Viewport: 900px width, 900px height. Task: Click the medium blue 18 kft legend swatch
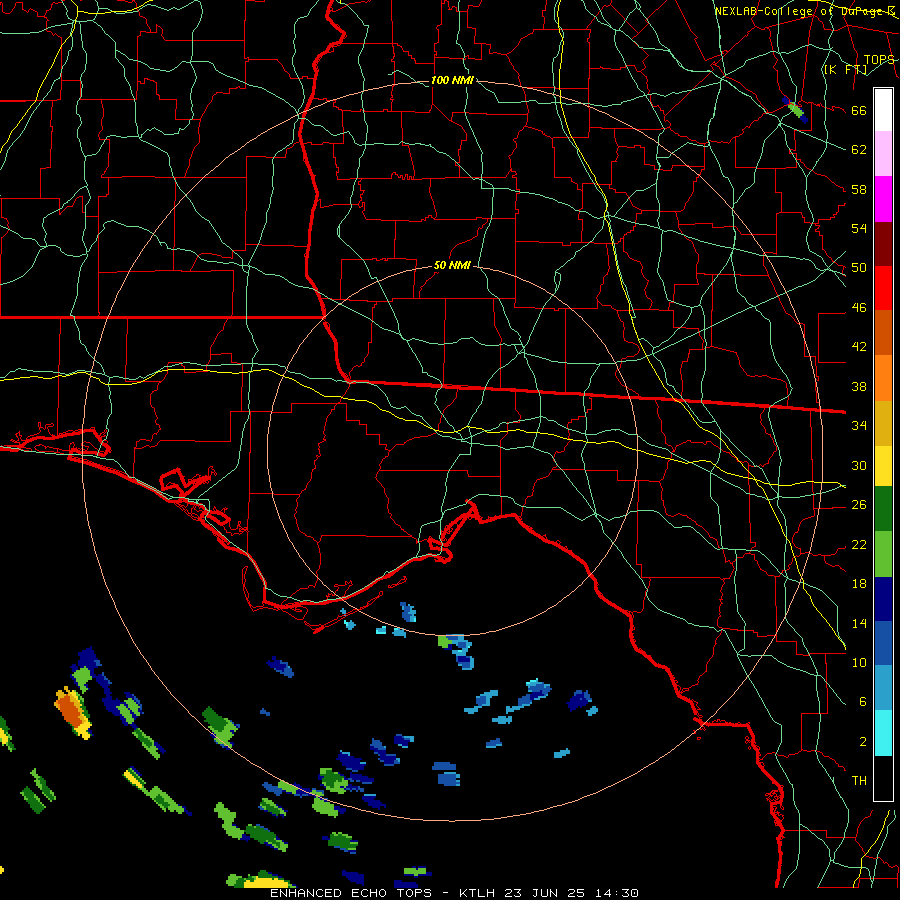883,643
